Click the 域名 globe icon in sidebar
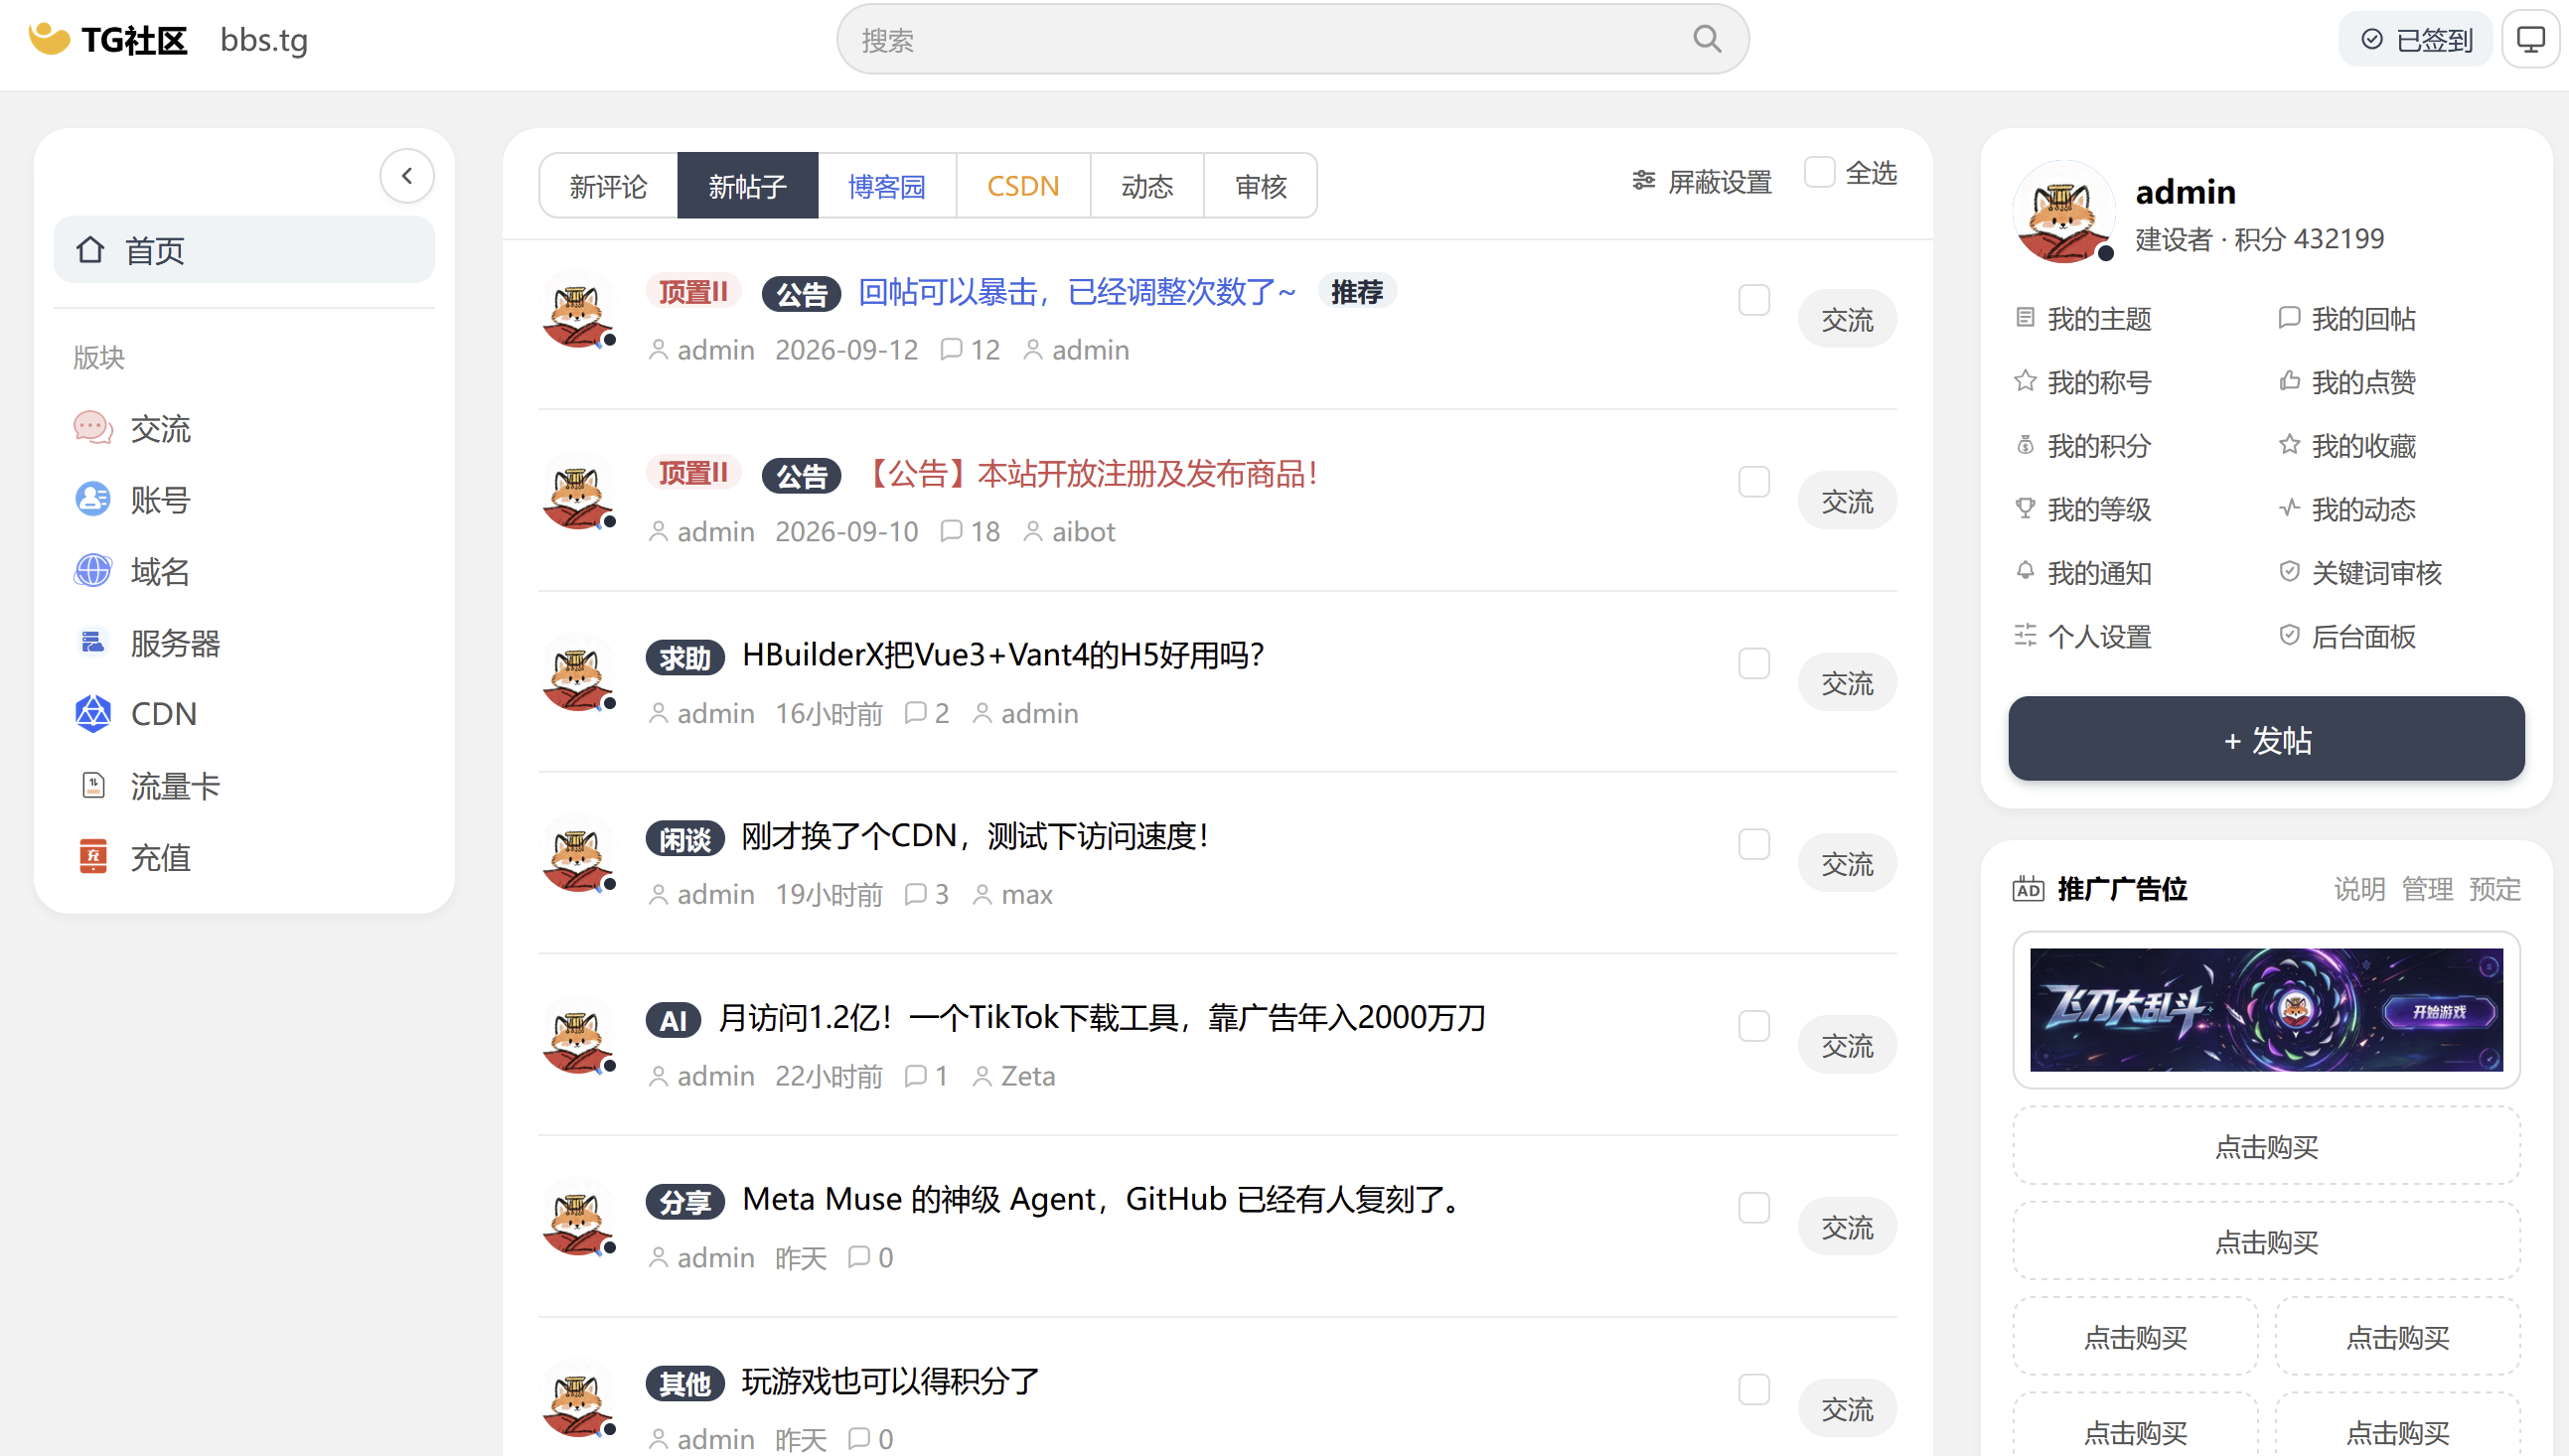Image resolution: width=2569 pixels, height=1456 pixels. tap(93, 571)
